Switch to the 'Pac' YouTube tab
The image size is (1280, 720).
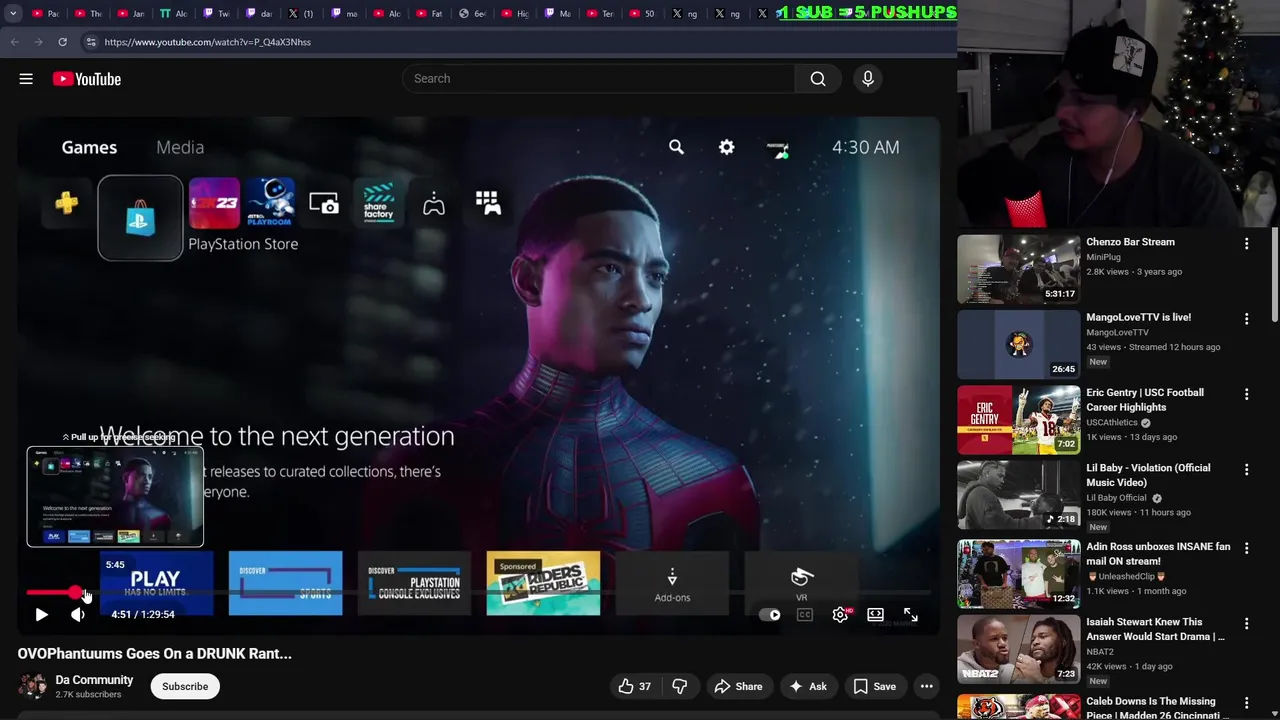coord(46,14)
